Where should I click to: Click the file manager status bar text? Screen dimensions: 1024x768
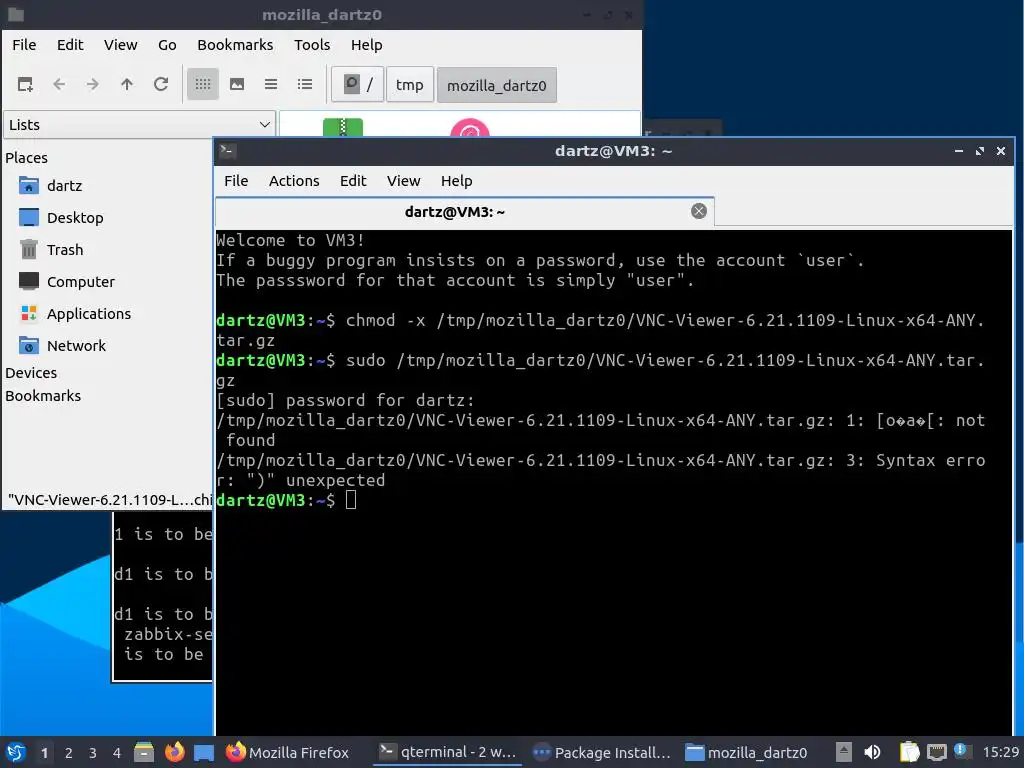pos(109,500)
